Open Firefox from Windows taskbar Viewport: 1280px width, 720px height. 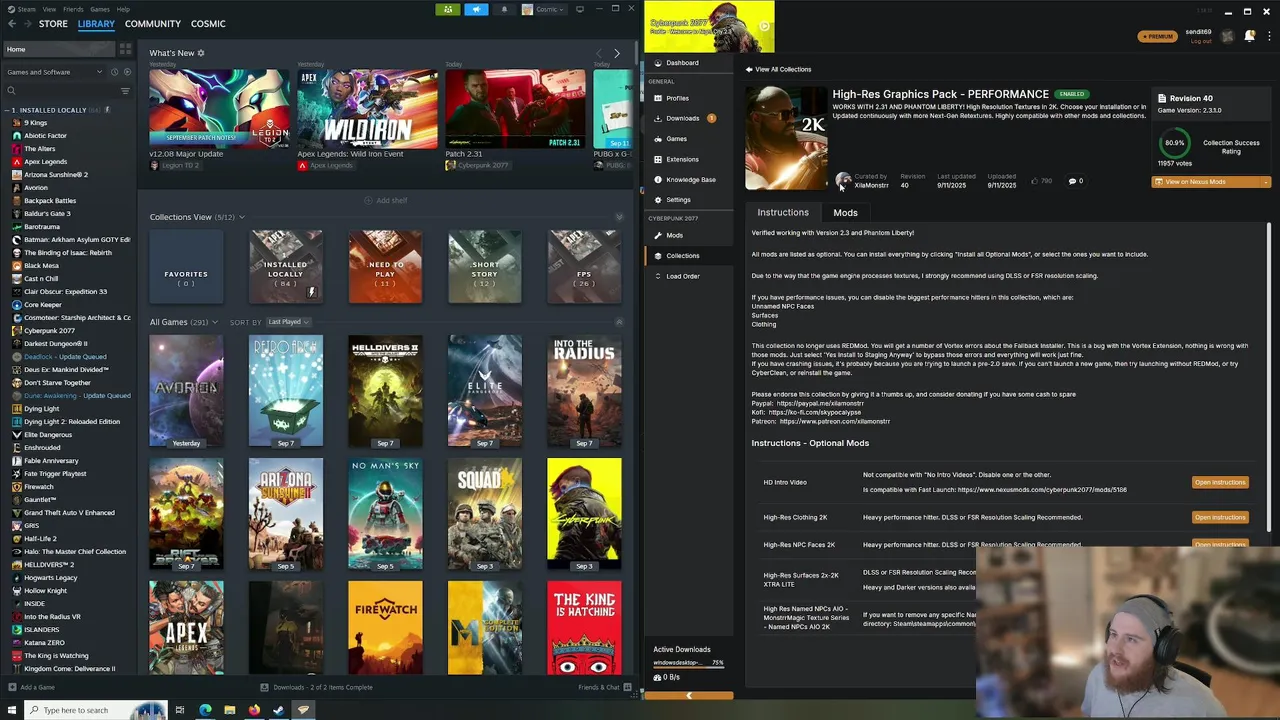[254, 710]
